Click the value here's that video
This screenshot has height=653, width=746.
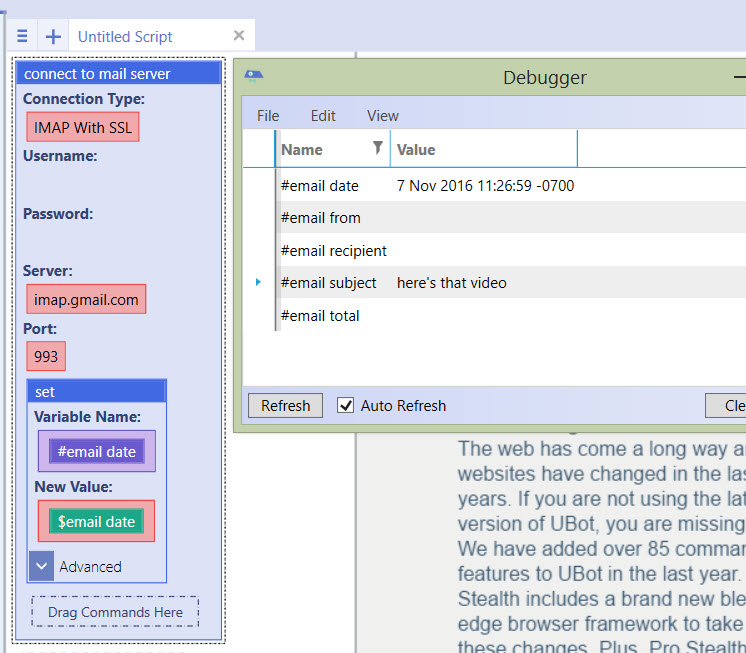pos(452,283)
